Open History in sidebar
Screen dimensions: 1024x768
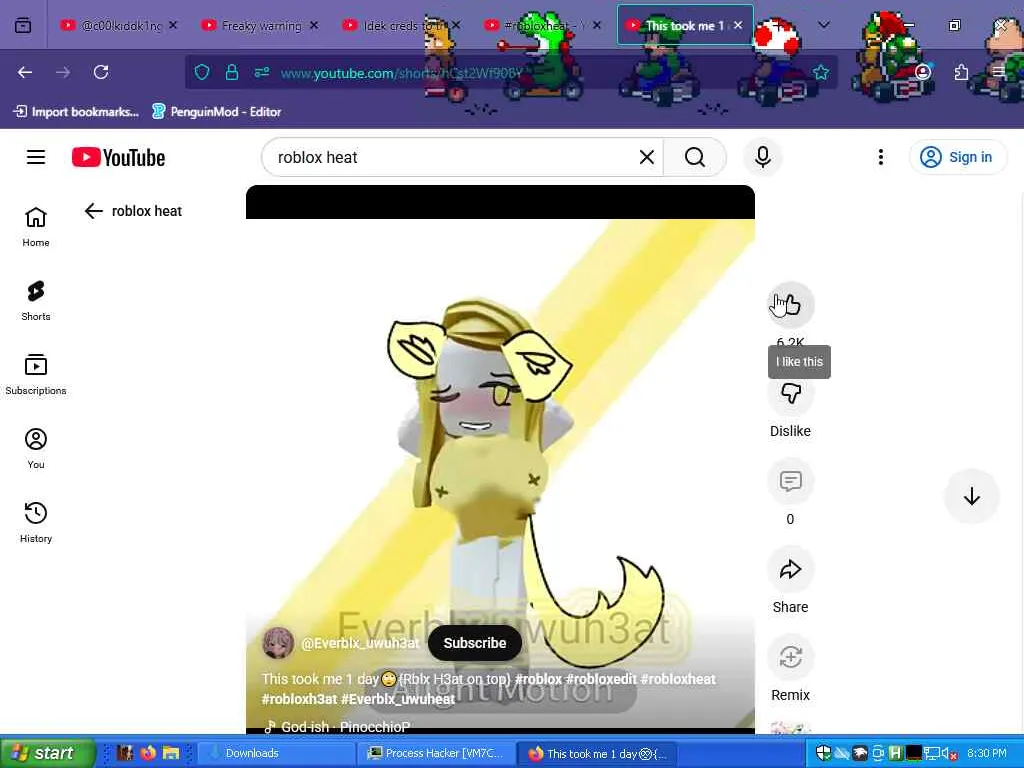coord(36,522)
